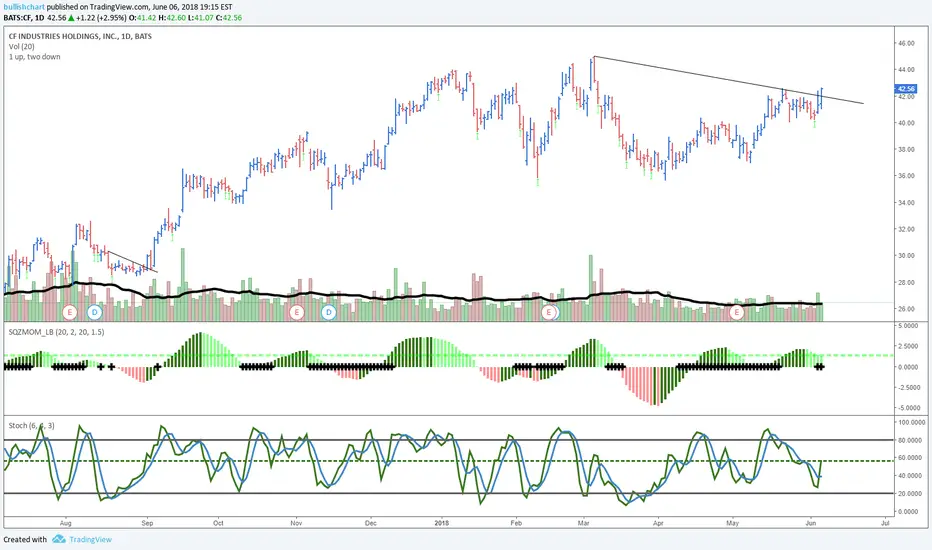Select the February E earnings marker

click(x=549, y=312)
